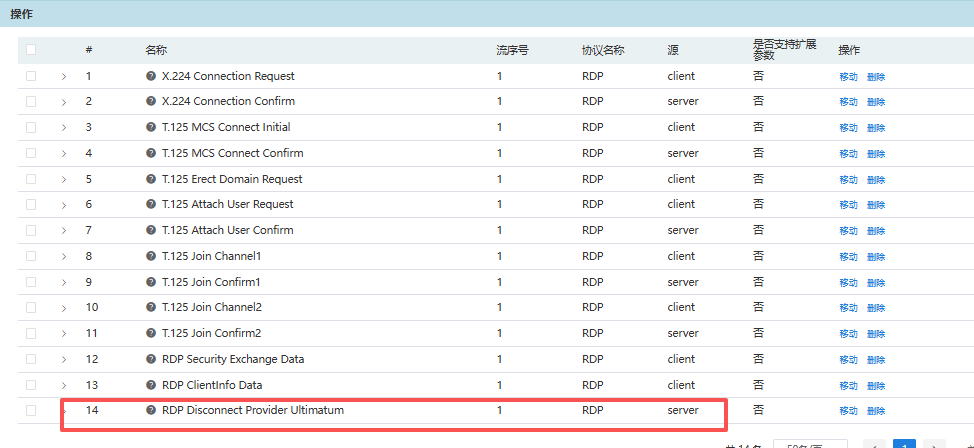Viewport: 974px width, 448px height.
Task: Click question icon for T.125 Join Confirm1
Action: pyautogui.click(x=151, y=282)
